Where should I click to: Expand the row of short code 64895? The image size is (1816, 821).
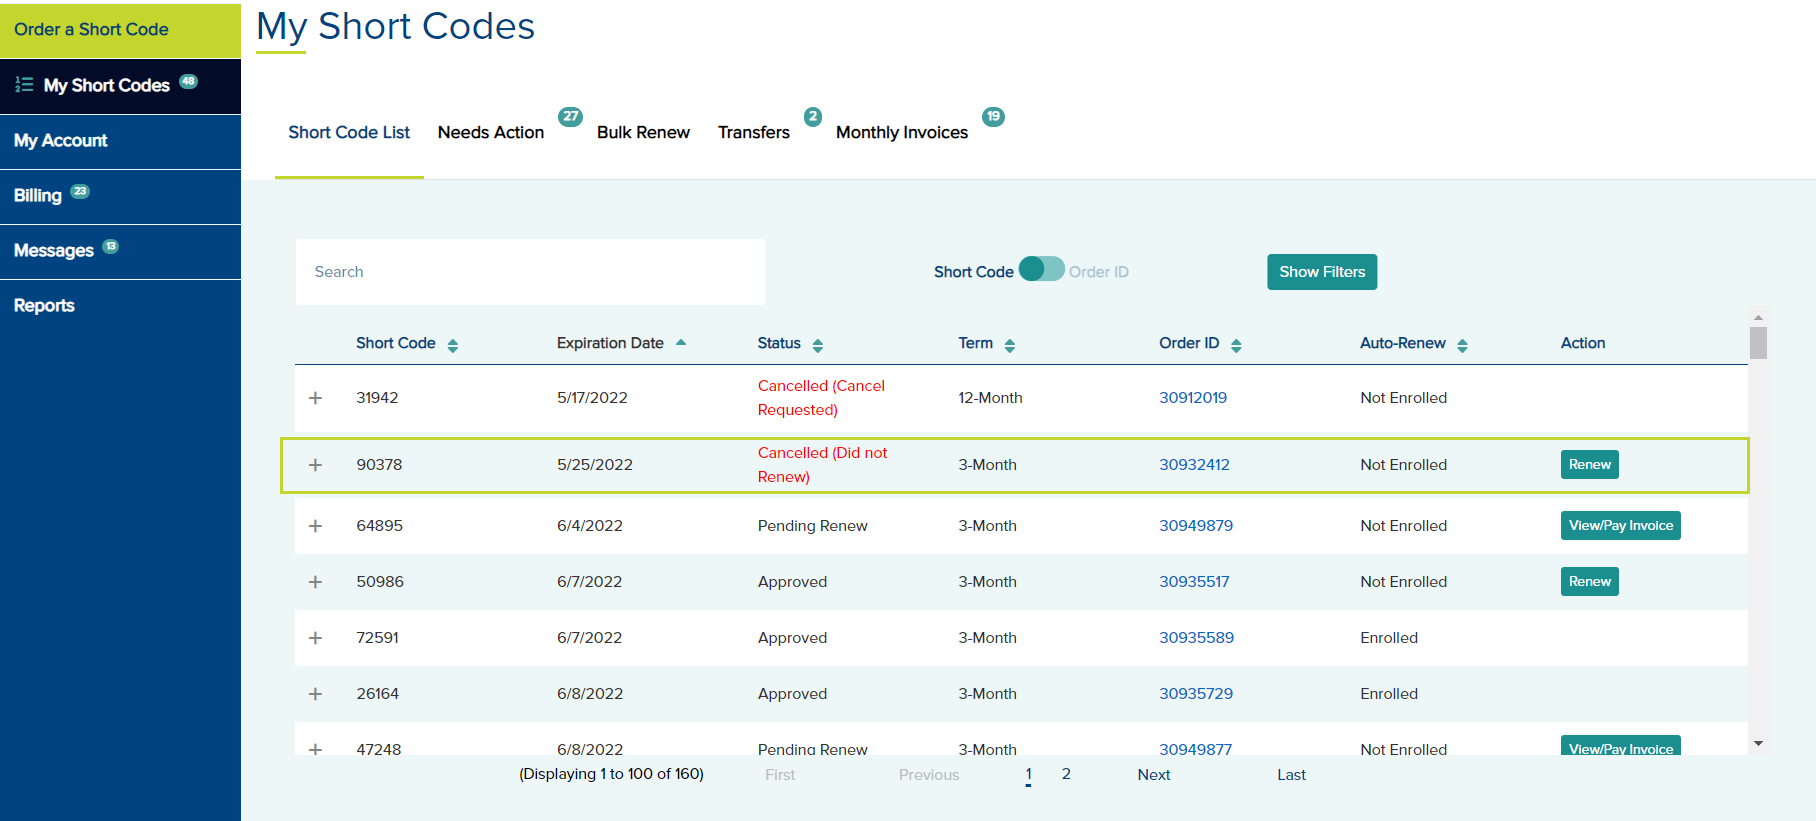[x=315, y=526]
